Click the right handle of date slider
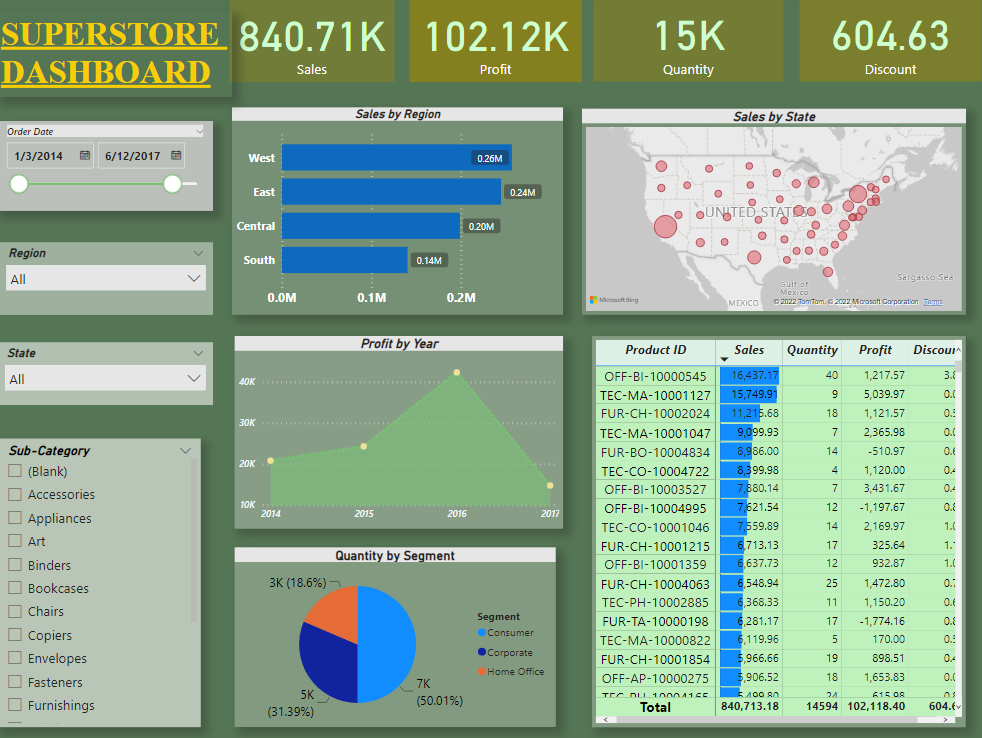This screenshot has width=982, height=738. tap(173, 184)
